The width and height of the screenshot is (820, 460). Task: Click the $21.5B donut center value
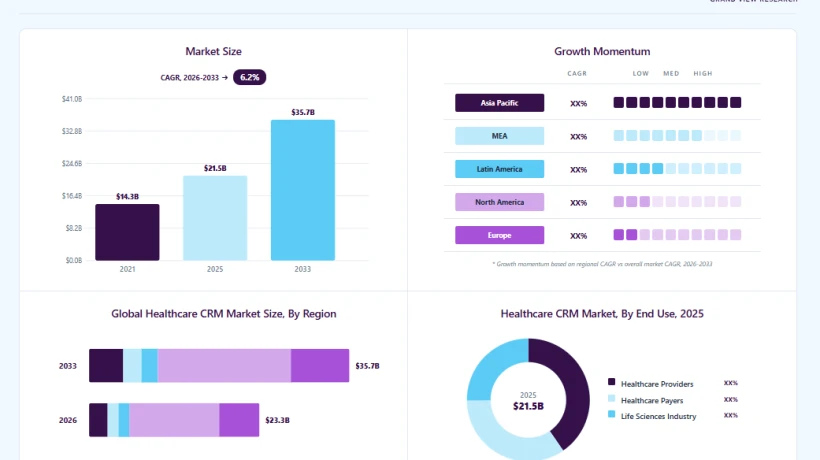pyautogui.click(x=528, y=406)
